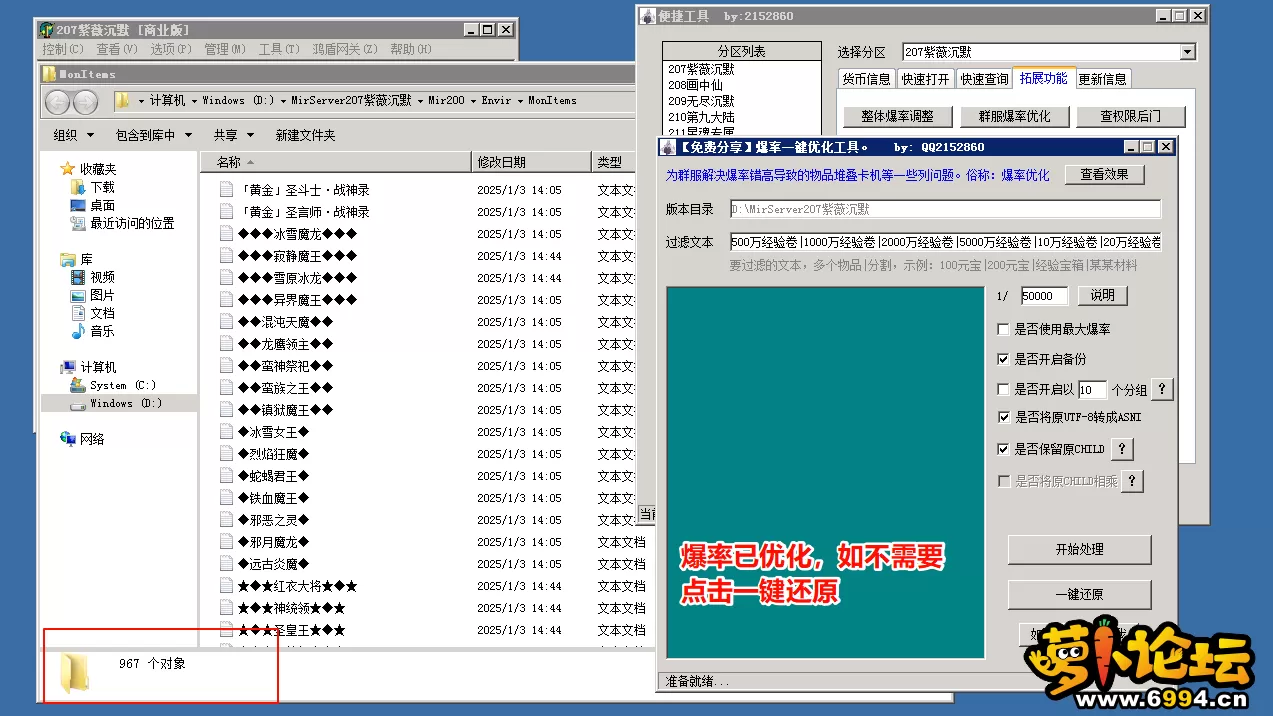
Task: Select the 库 library icon in sidebar
Action: (x=68, y=259)
